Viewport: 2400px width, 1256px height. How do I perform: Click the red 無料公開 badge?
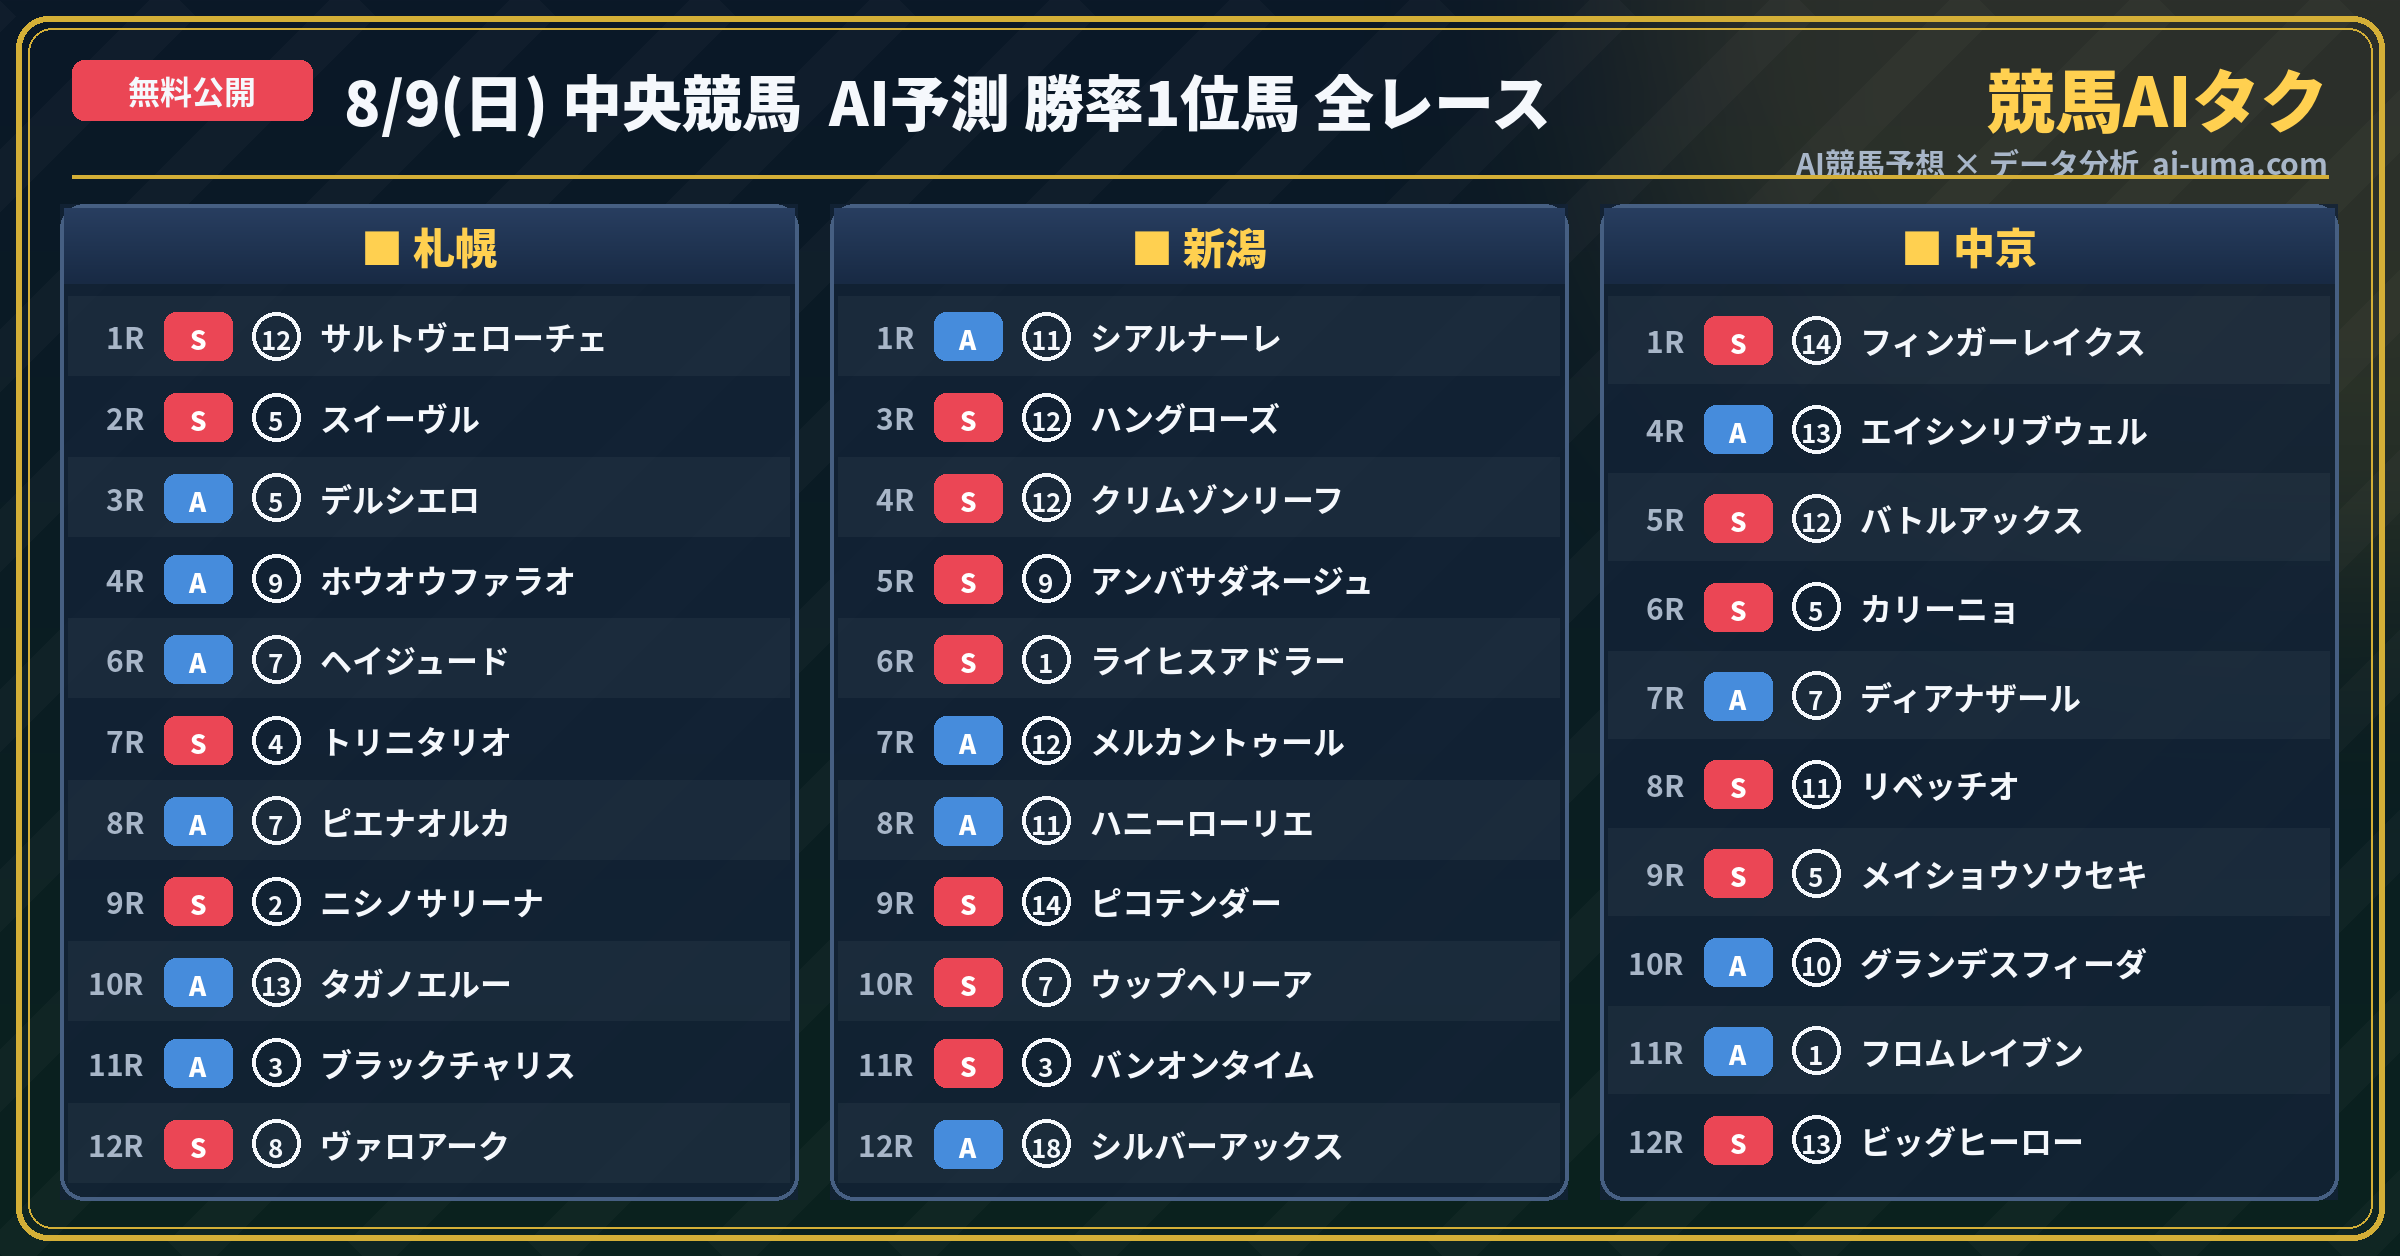[192, 91]
